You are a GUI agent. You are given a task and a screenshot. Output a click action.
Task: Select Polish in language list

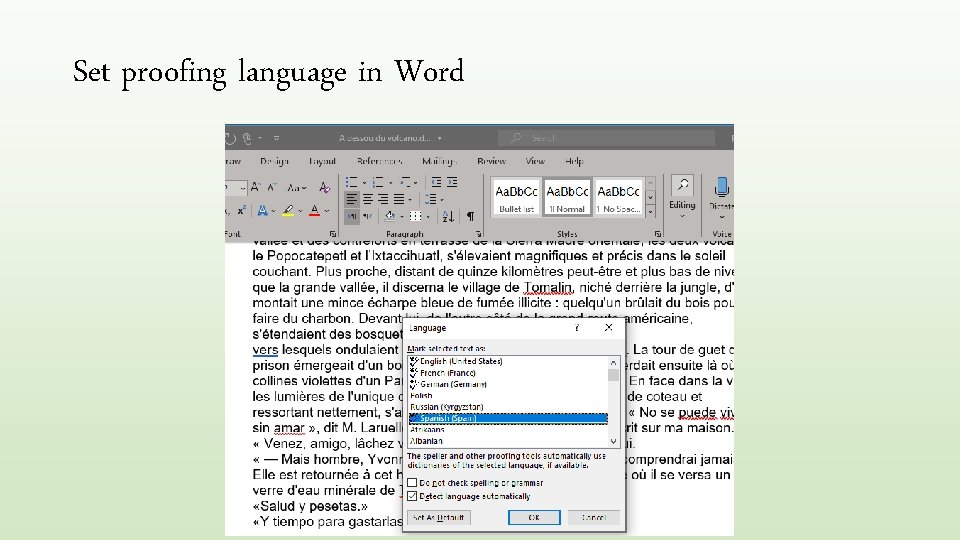tap(508, 396)
